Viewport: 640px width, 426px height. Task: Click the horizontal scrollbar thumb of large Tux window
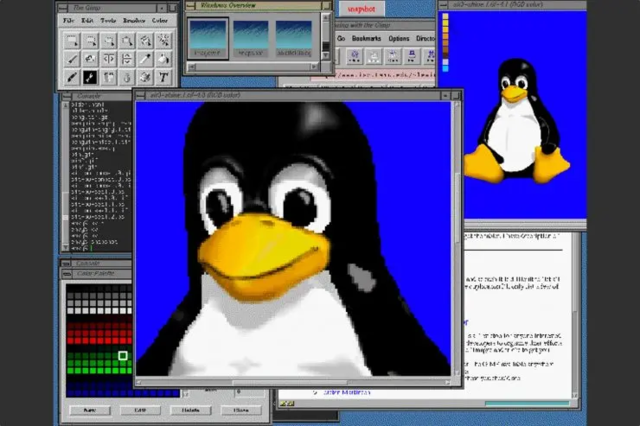coord(290,382)
